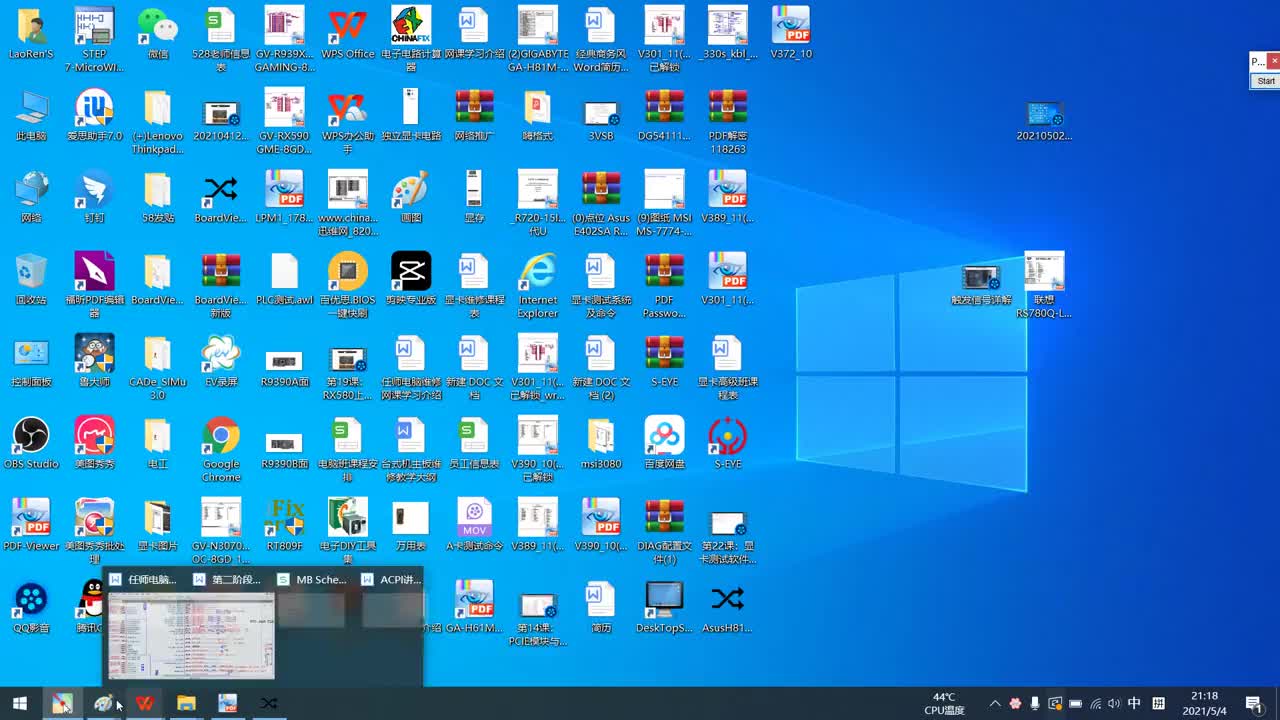Expand hidden system tray icons chevron
Viewport: 1280px width, 720px height.
point(995,704)
